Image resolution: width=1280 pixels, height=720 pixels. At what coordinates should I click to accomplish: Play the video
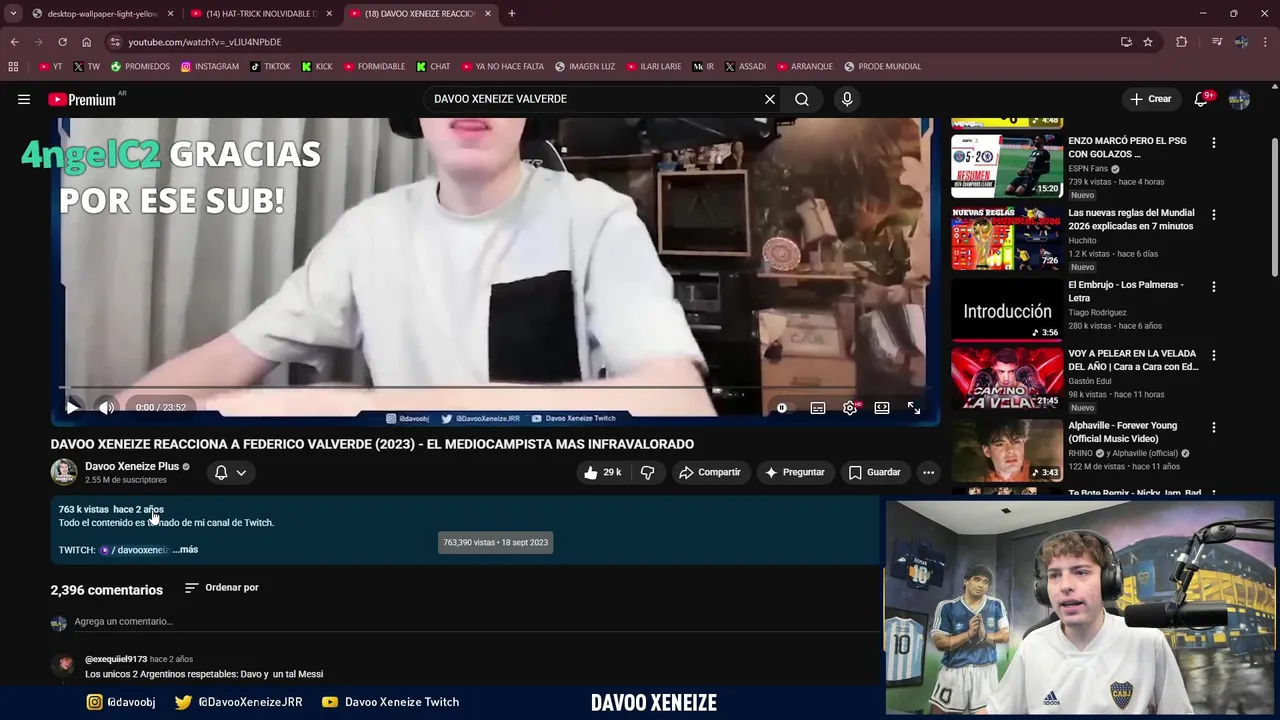tap(72, 408)
